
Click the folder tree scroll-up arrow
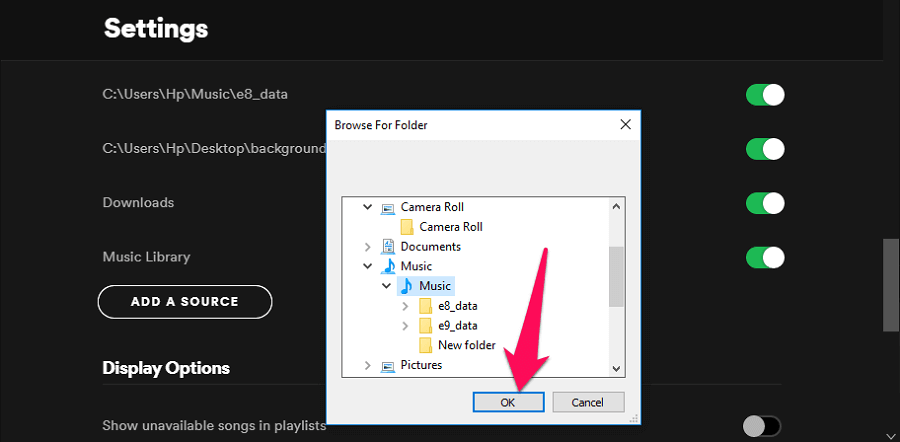coord(616,207)
